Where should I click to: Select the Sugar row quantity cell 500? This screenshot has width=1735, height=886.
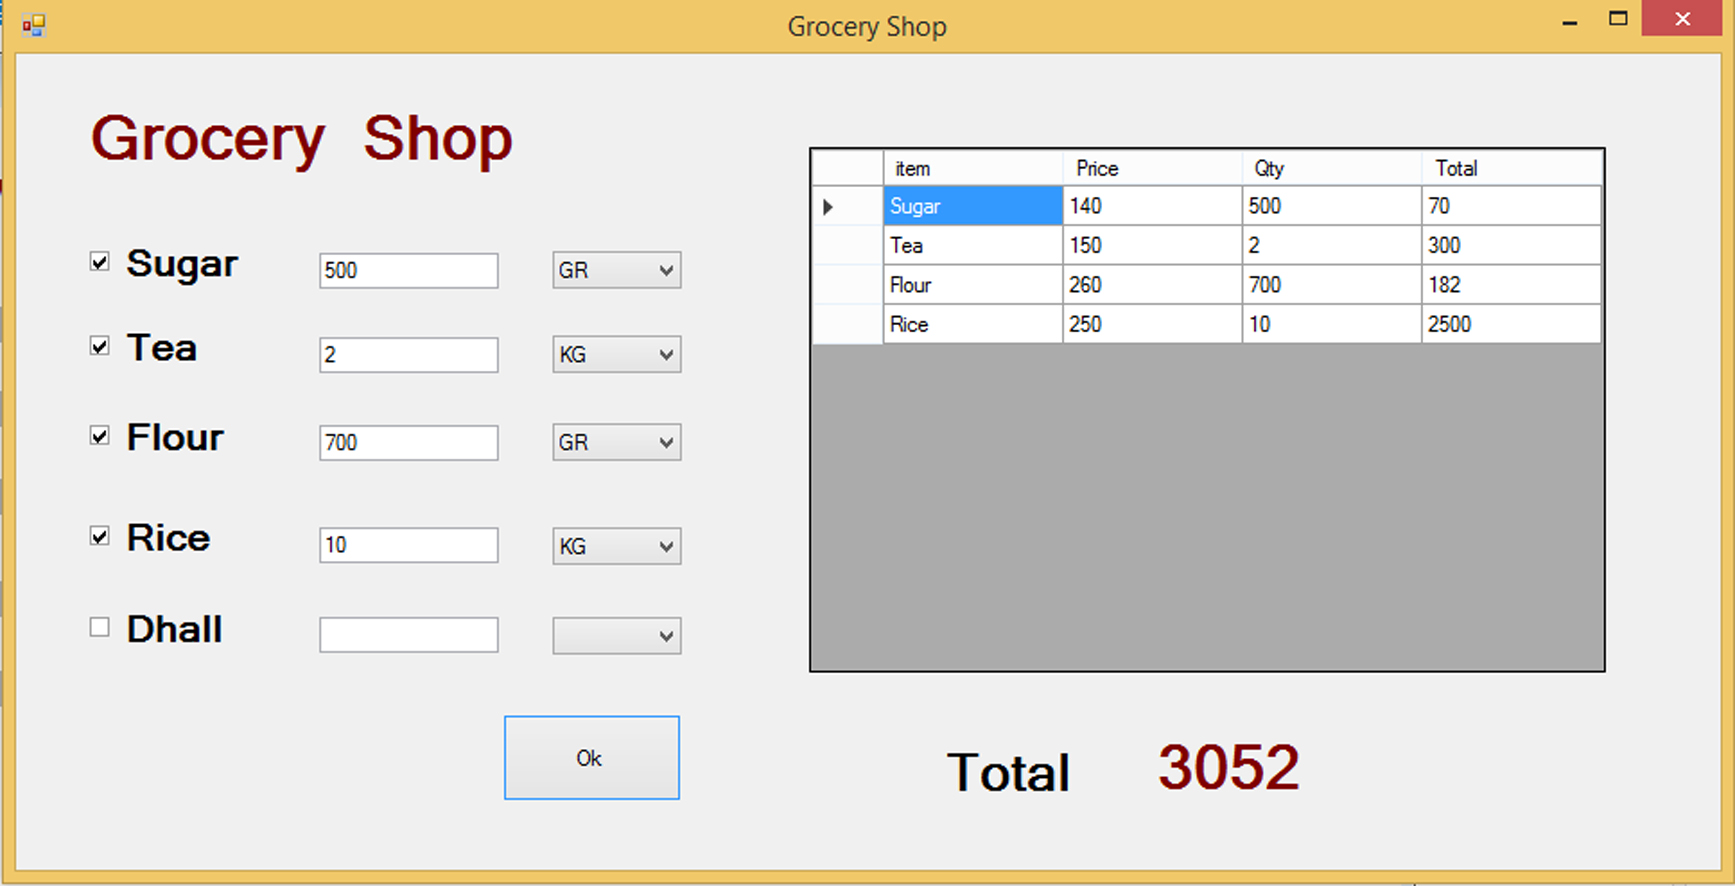pos(1332,206)
